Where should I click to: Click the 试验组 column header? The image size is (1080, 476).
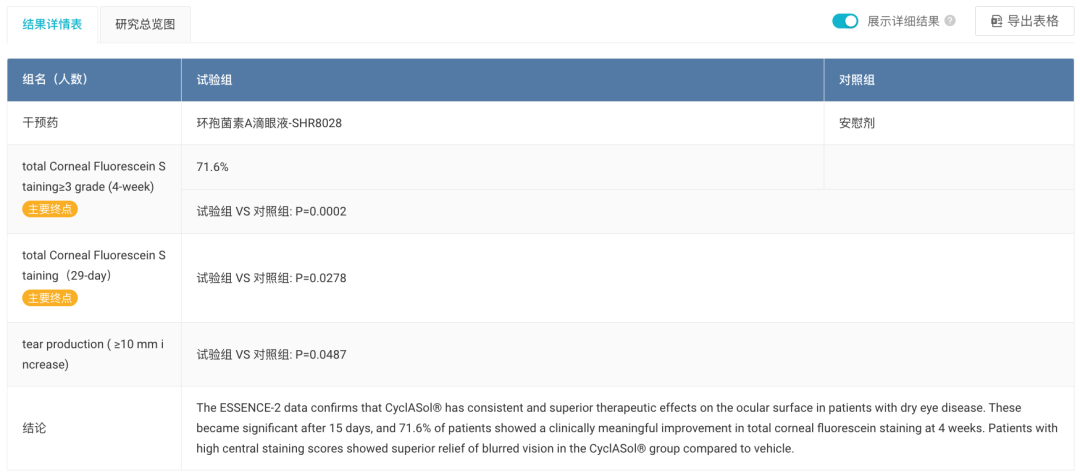tap(503, 80)
